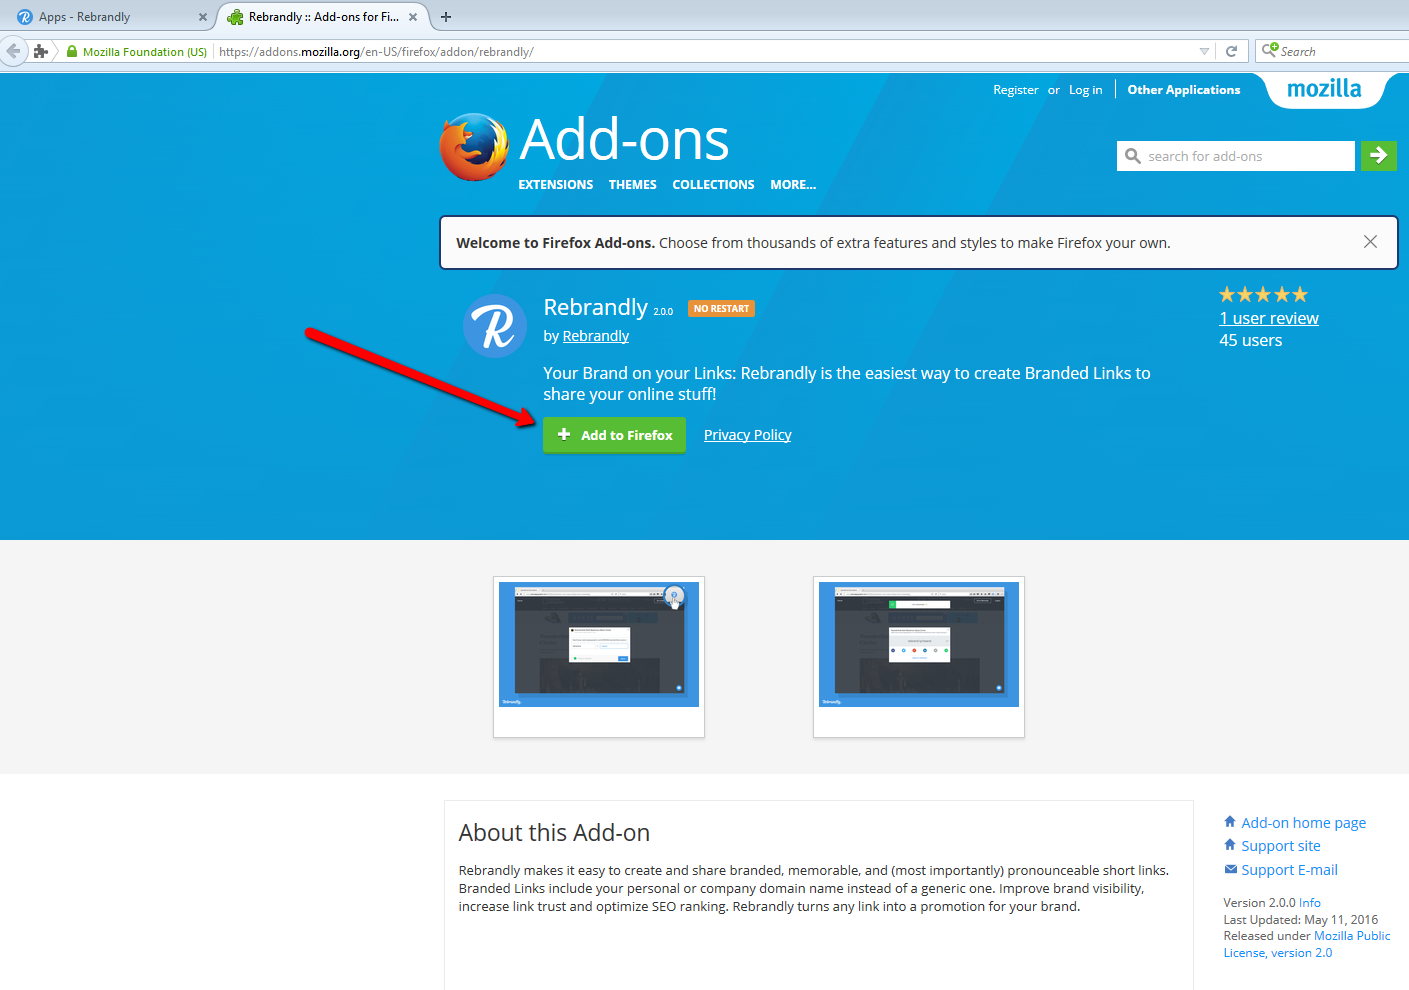Open the Support site link

[x=1280, y=846]
